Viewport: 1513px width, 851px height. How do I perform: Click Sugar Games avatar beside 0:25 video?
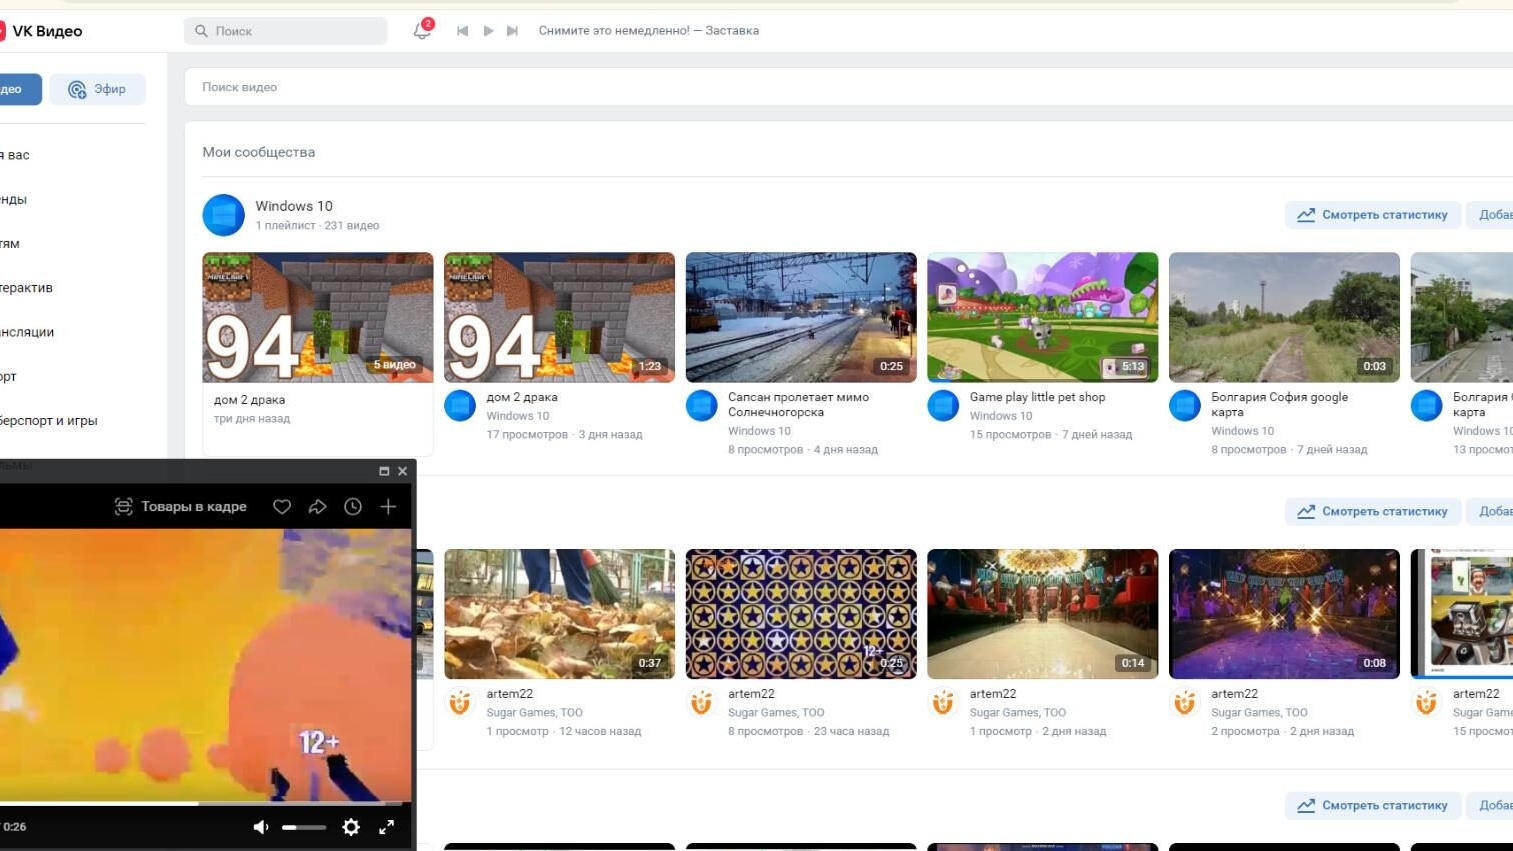(x=702, y=703)
